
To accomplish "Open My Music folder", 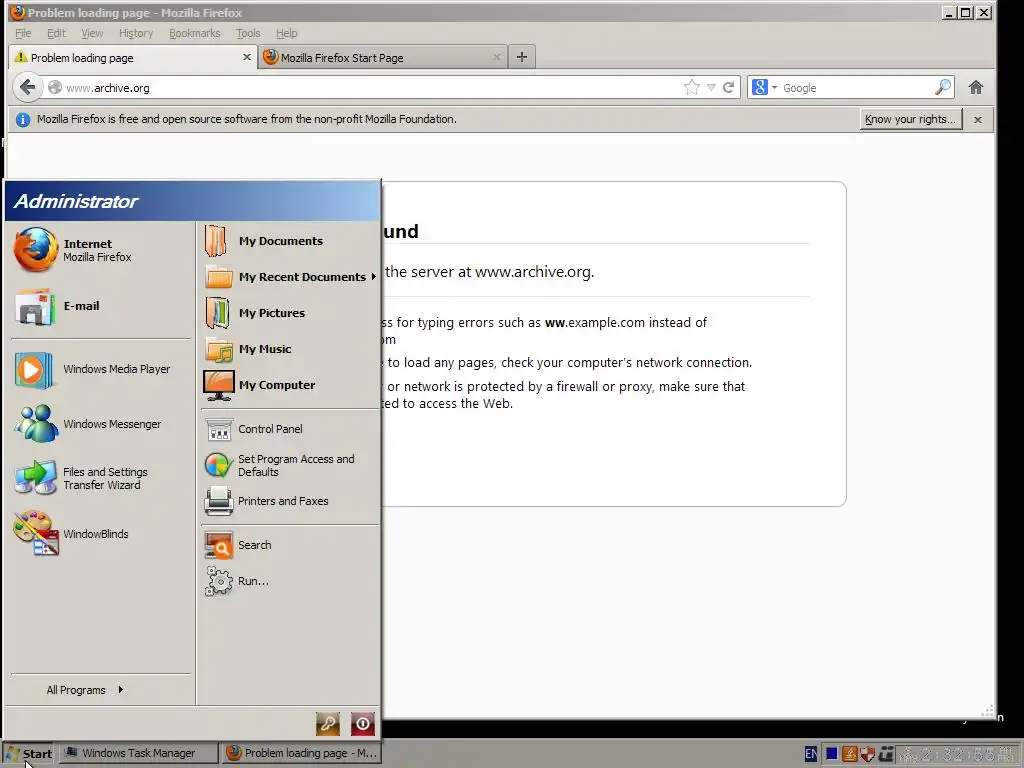I will 289,349.
